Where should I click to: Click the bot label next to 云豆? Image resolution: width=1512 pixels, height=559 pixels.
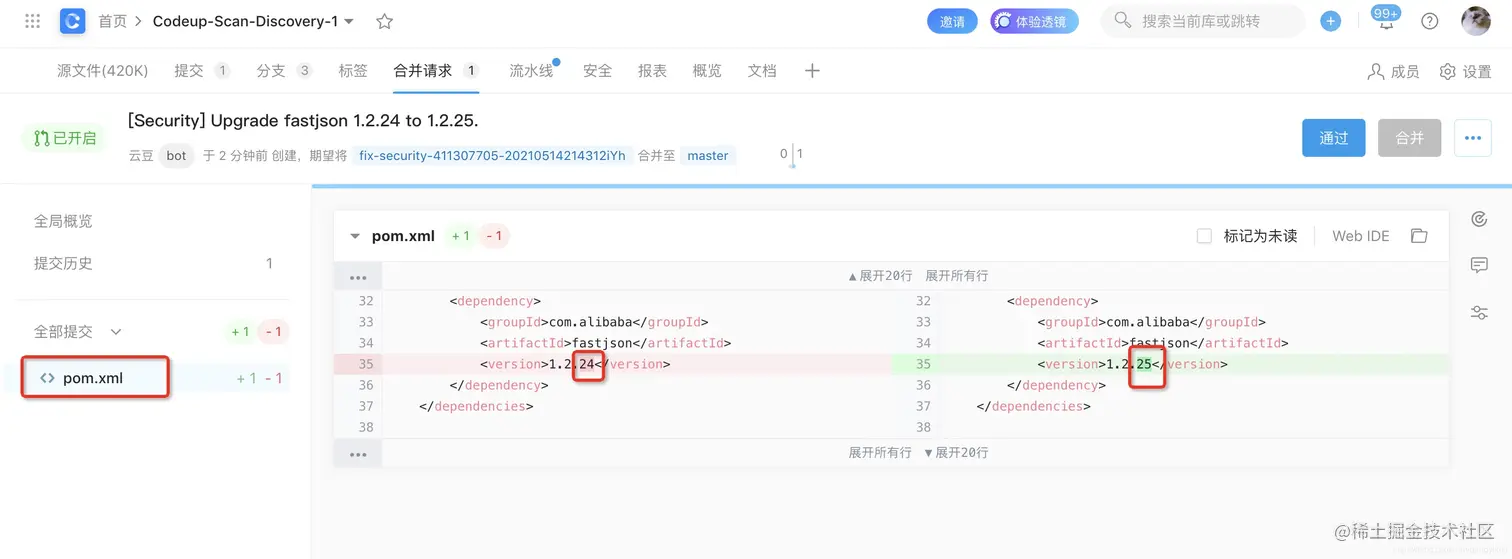coord(177,156)
